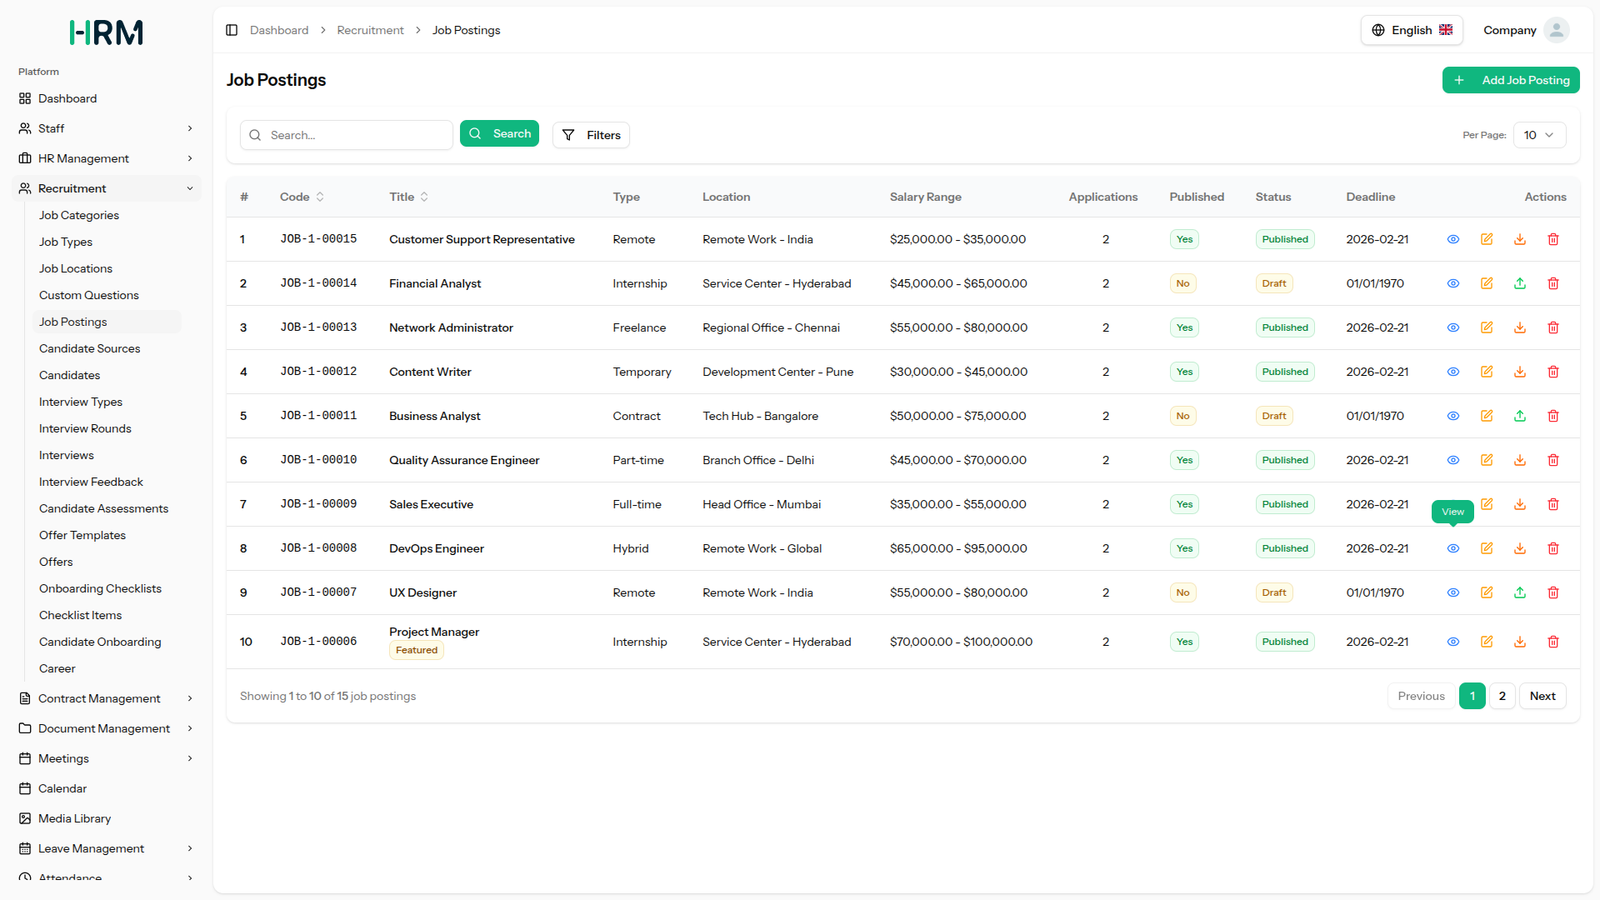1600x900 pixels.
Task: Edit the Customer Support Representative posting
Action: coord(1487,240)
